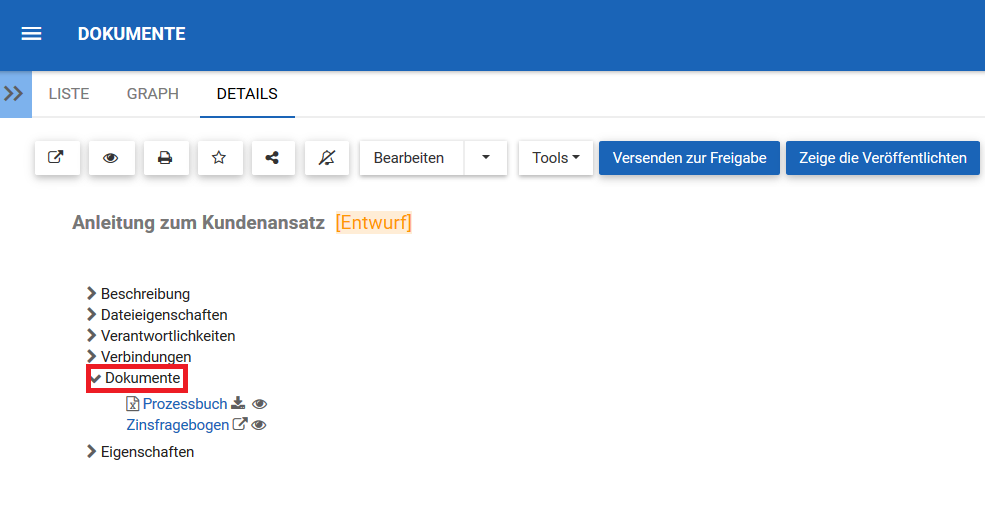Expand the Beschreibung section
The height and width of the screenshot is (523, 985).
(x=145, y=294)
